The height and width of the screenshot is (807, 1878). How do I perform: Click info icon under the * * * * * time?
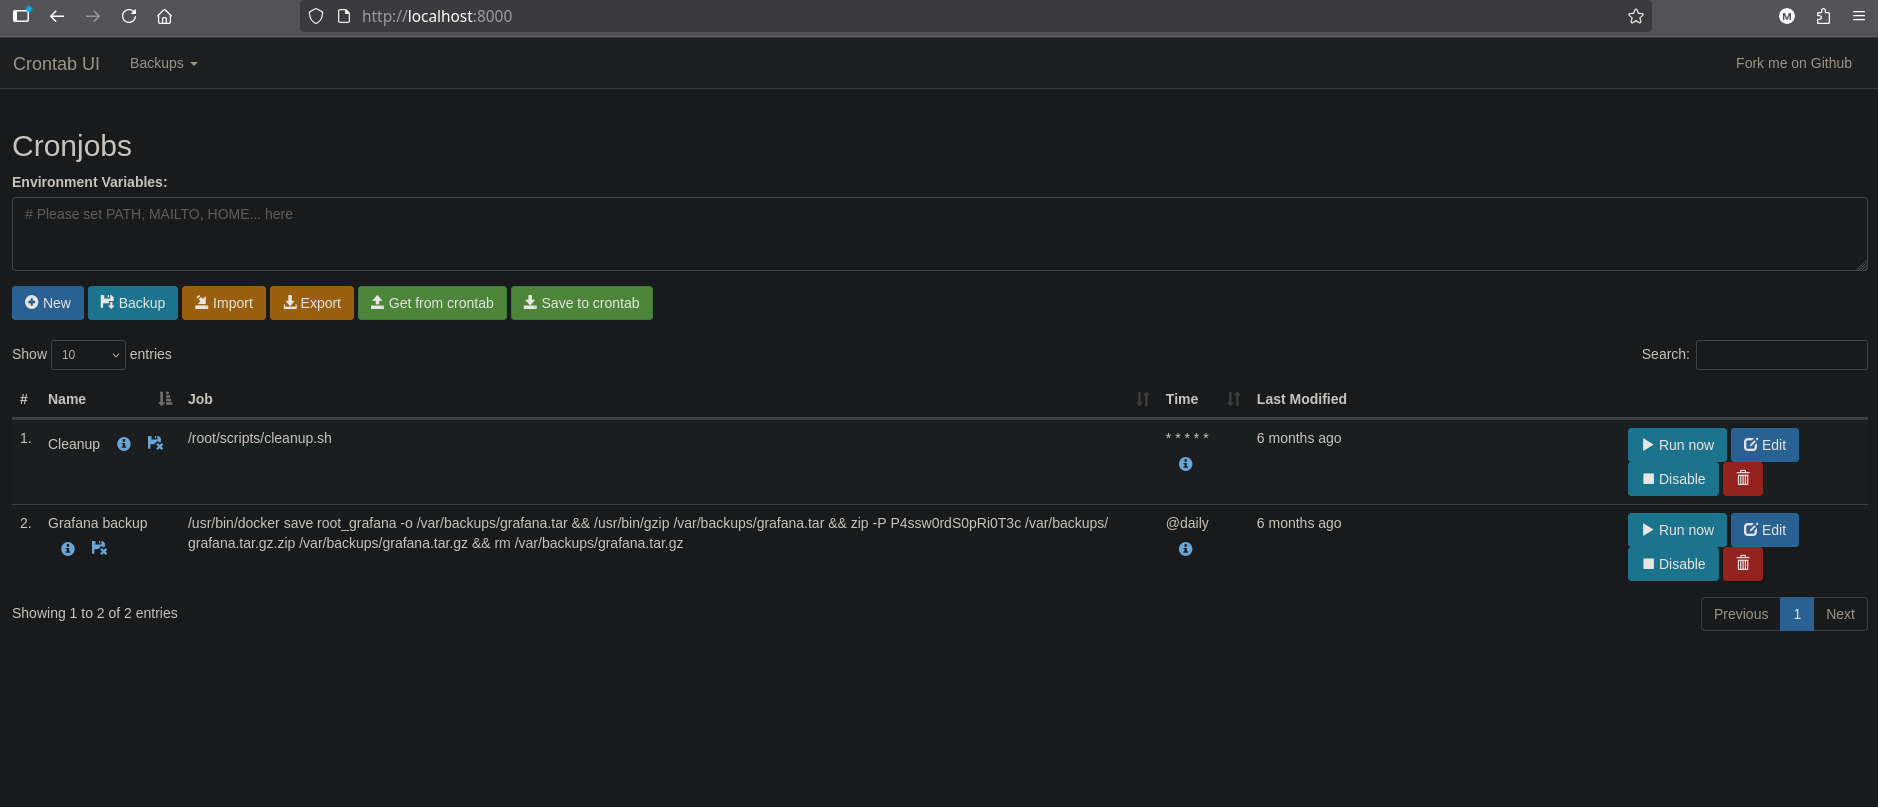(x=1185, y=464)
